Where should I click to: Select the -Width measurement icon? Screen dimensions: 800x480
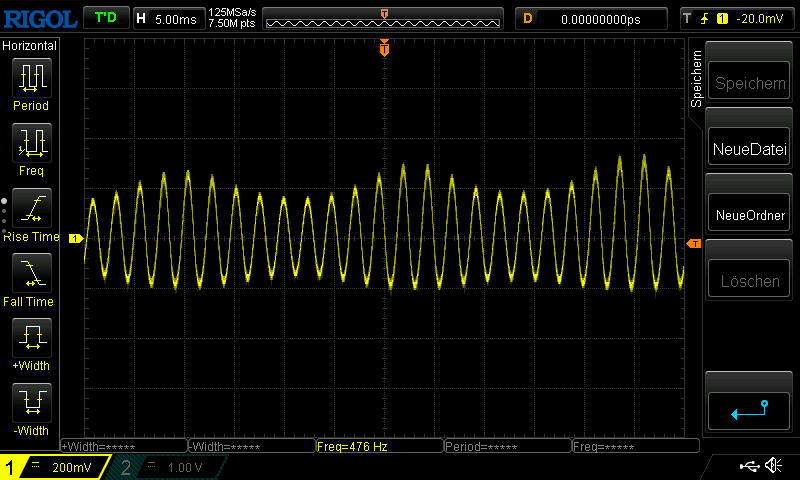pyautogui.click(x=30, y=409)
